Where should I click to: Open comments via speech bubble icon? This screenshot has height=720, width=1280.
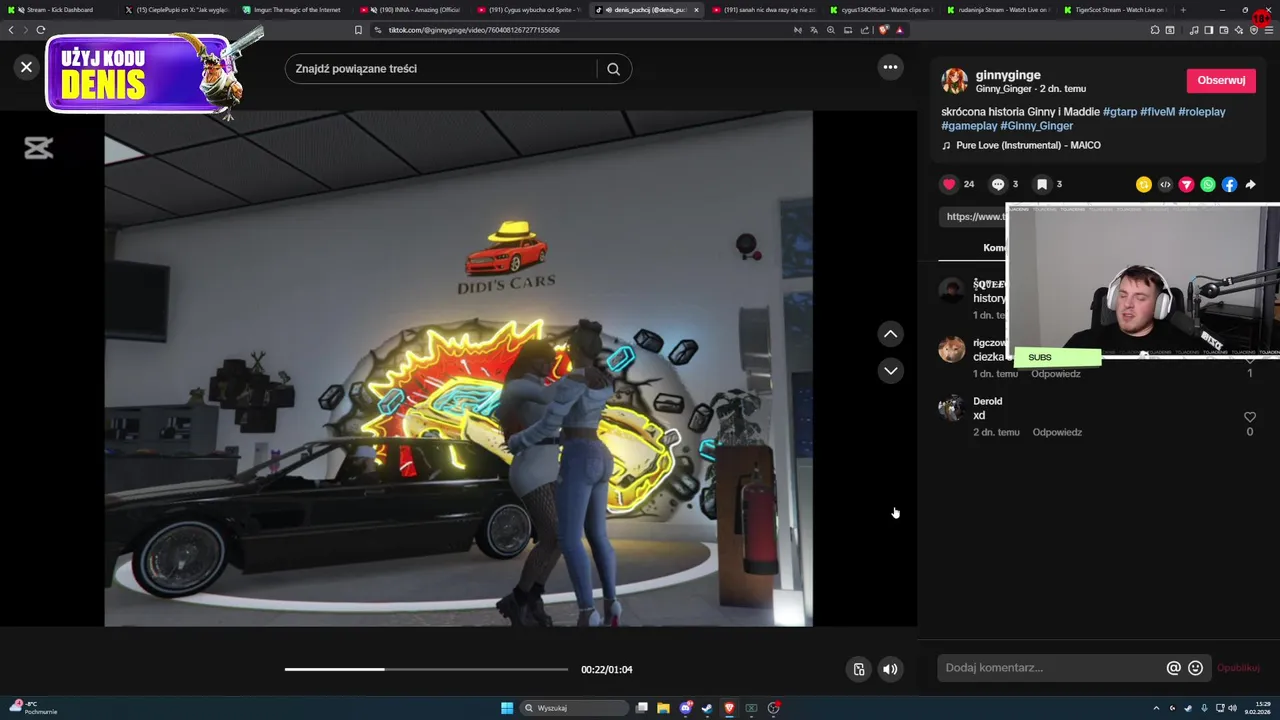pyautogui.click(x=998, y=184)
